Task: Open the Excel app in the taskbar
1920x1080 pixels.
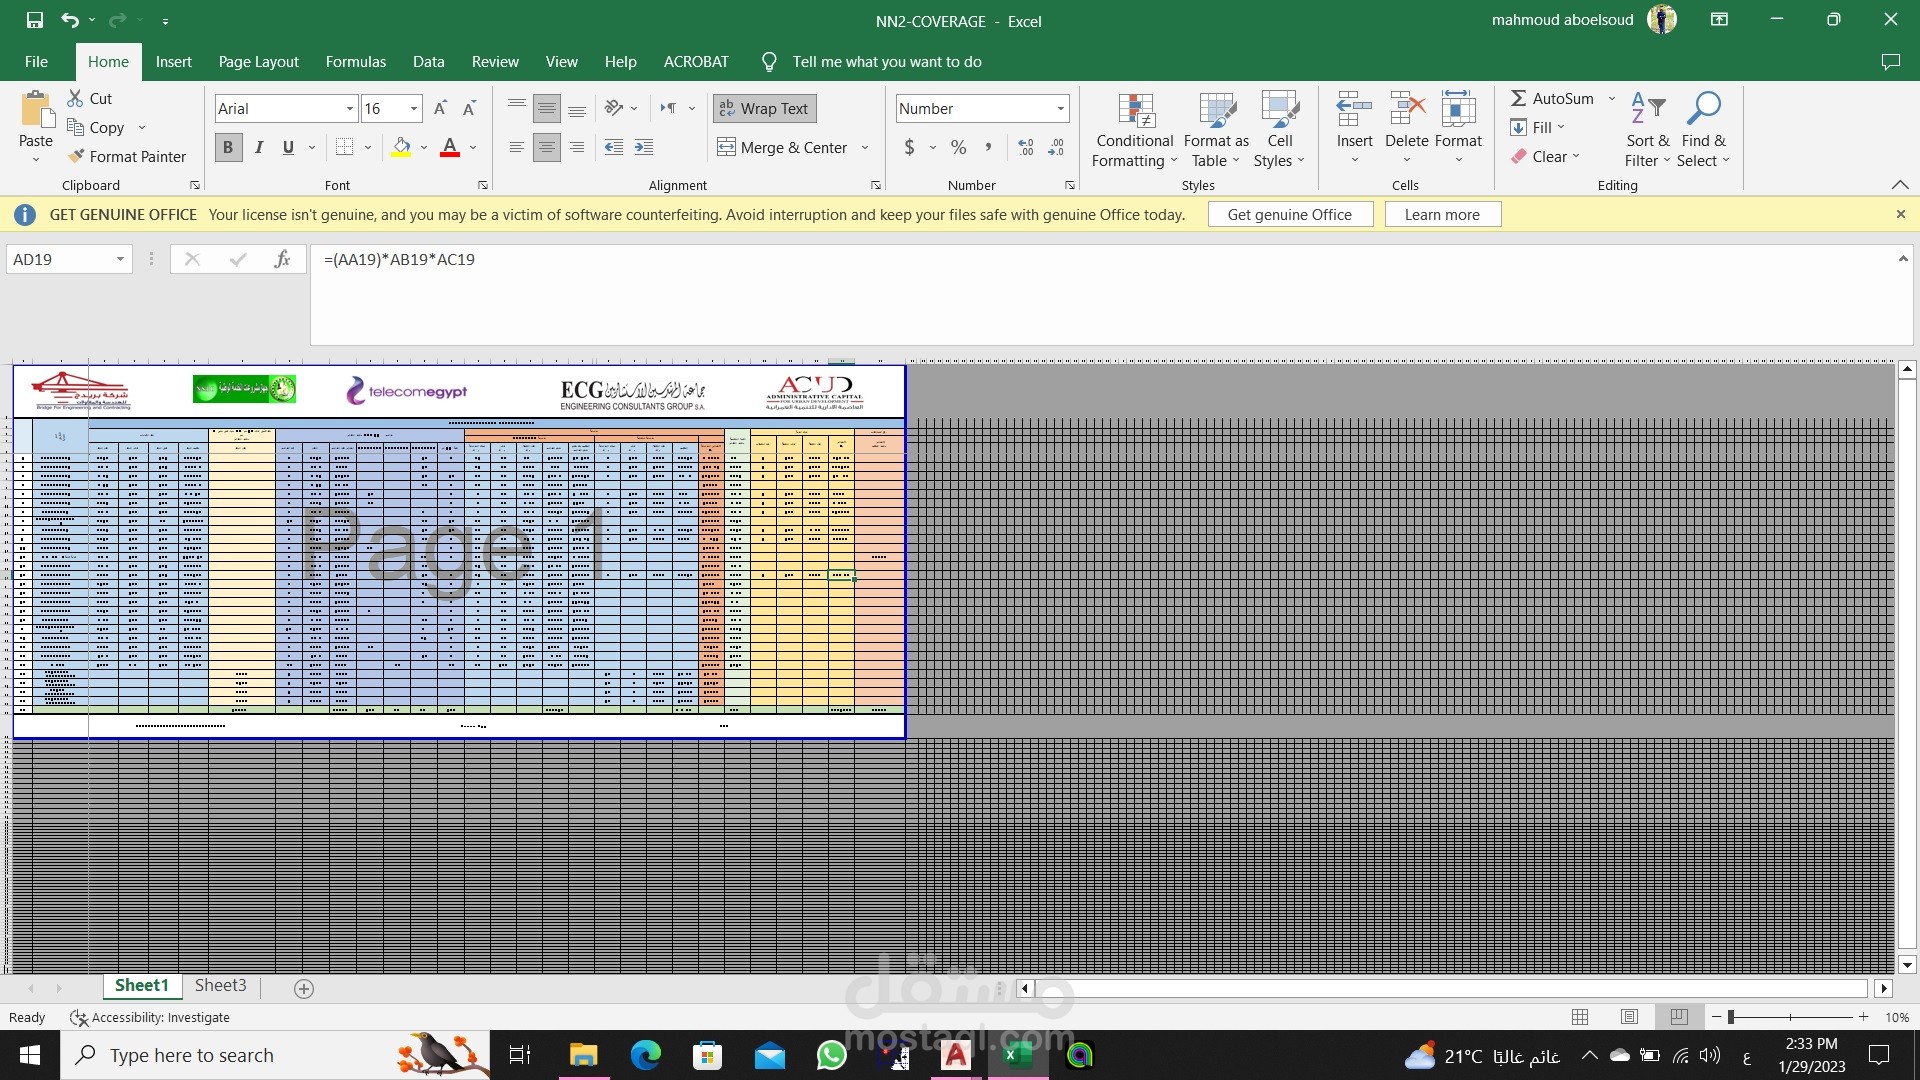Action: (1017, 1055)
